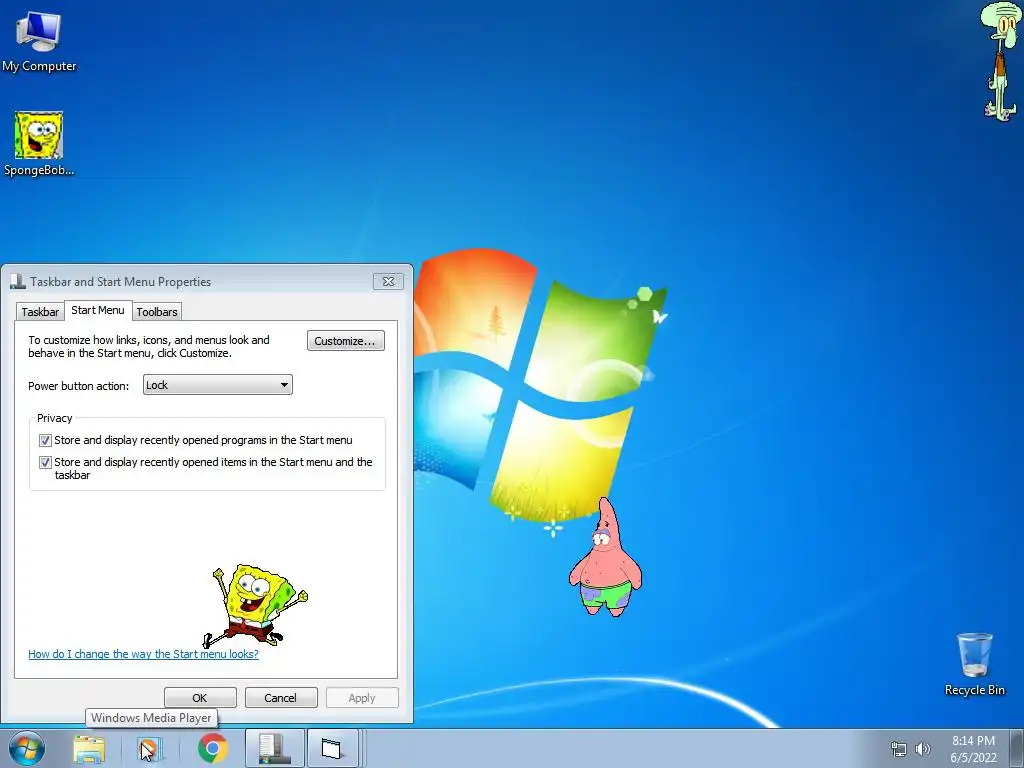Select Taskbar Properties taskbar button
This screenshot has height=768, width=1024.
point(275,748)
